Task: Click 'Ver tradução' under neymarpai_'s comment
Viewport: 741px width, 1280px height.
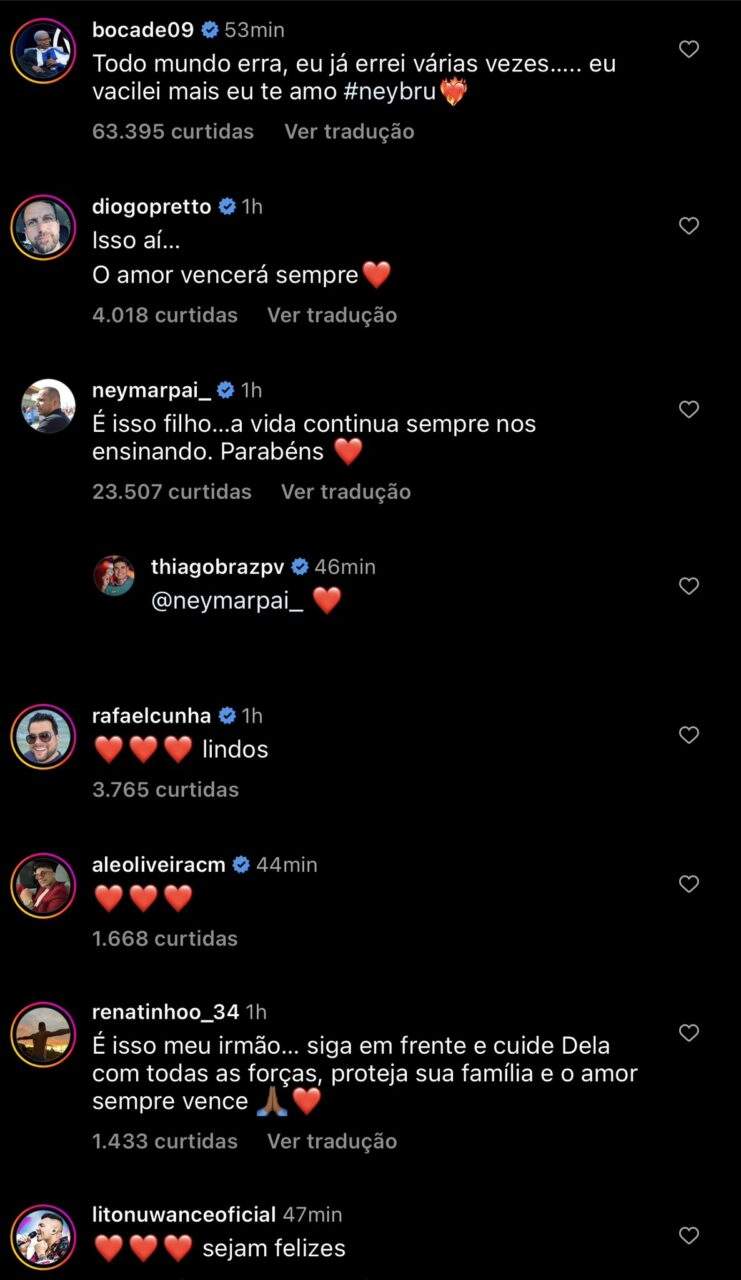Action: pyautogui.click(x=346, y=491)
